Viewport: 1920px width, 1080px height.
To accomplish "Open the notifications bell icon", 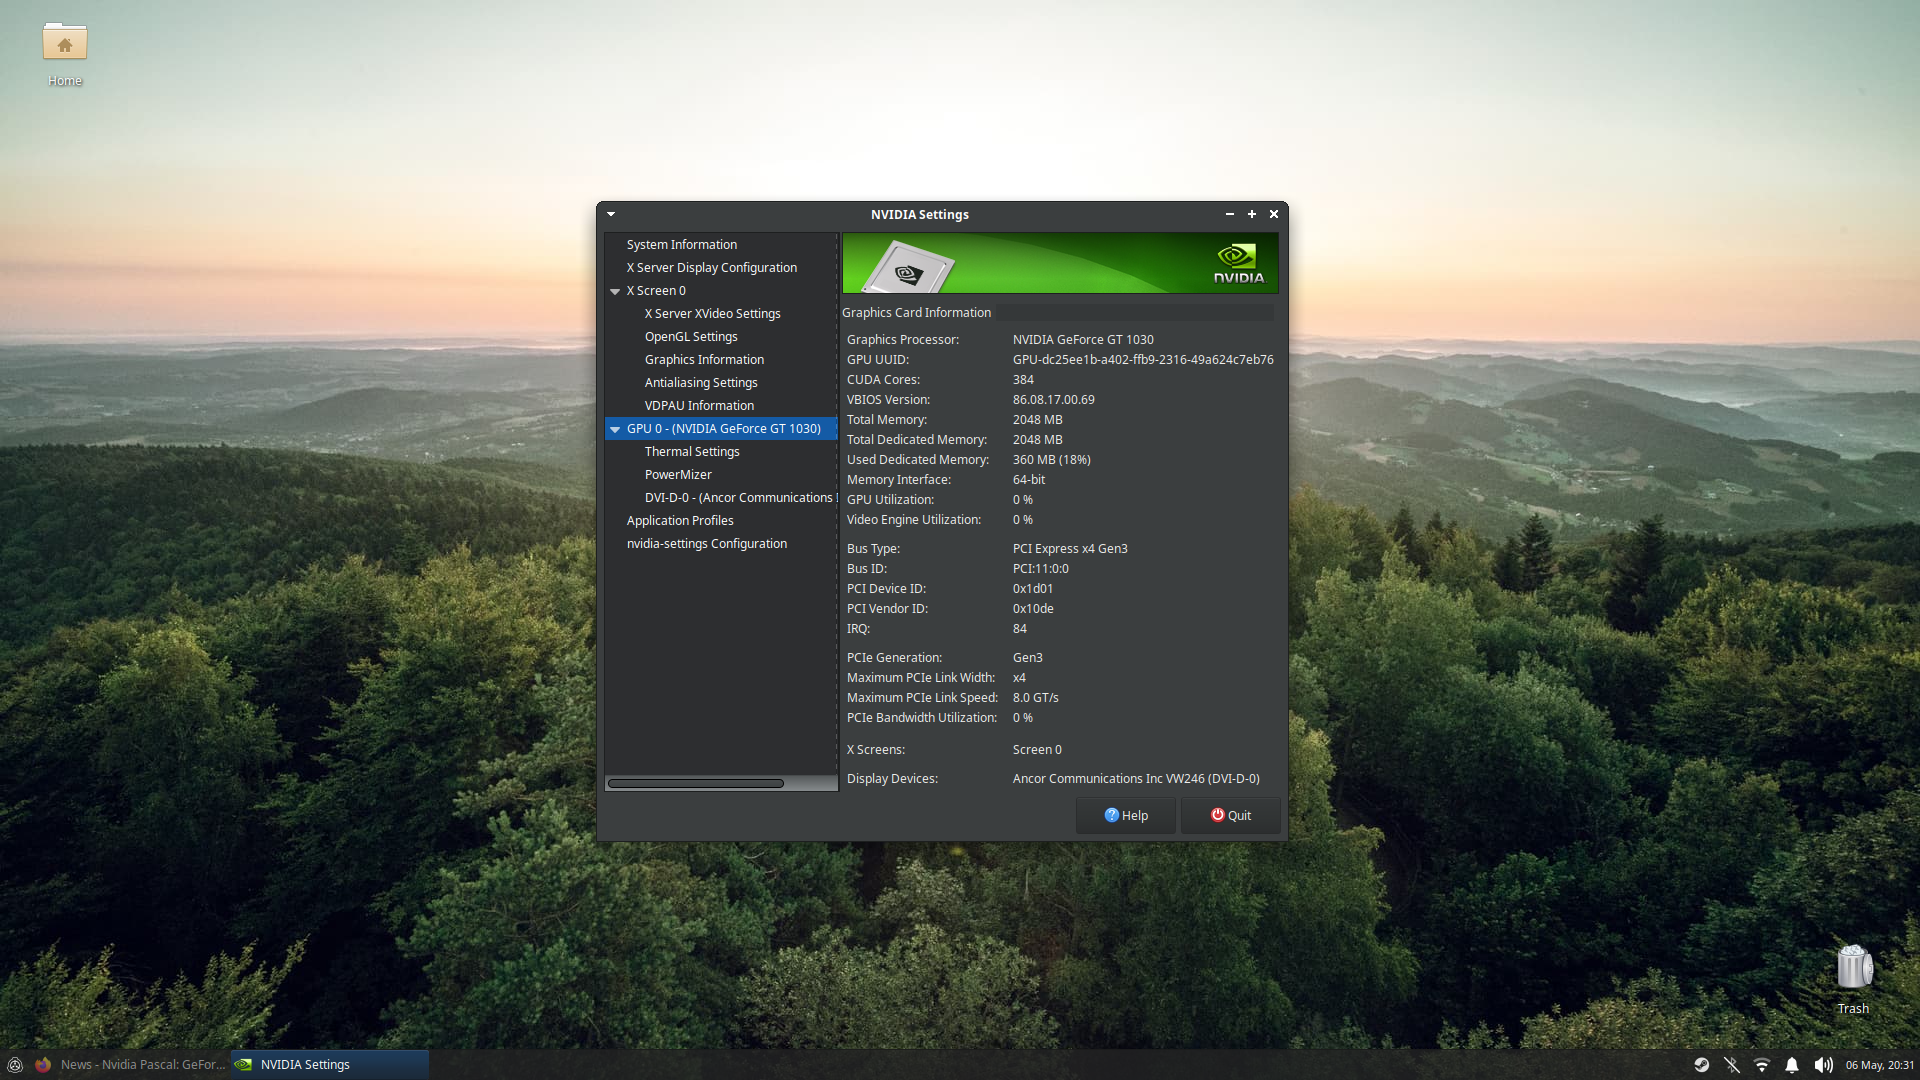I will coord(1792,1065).
